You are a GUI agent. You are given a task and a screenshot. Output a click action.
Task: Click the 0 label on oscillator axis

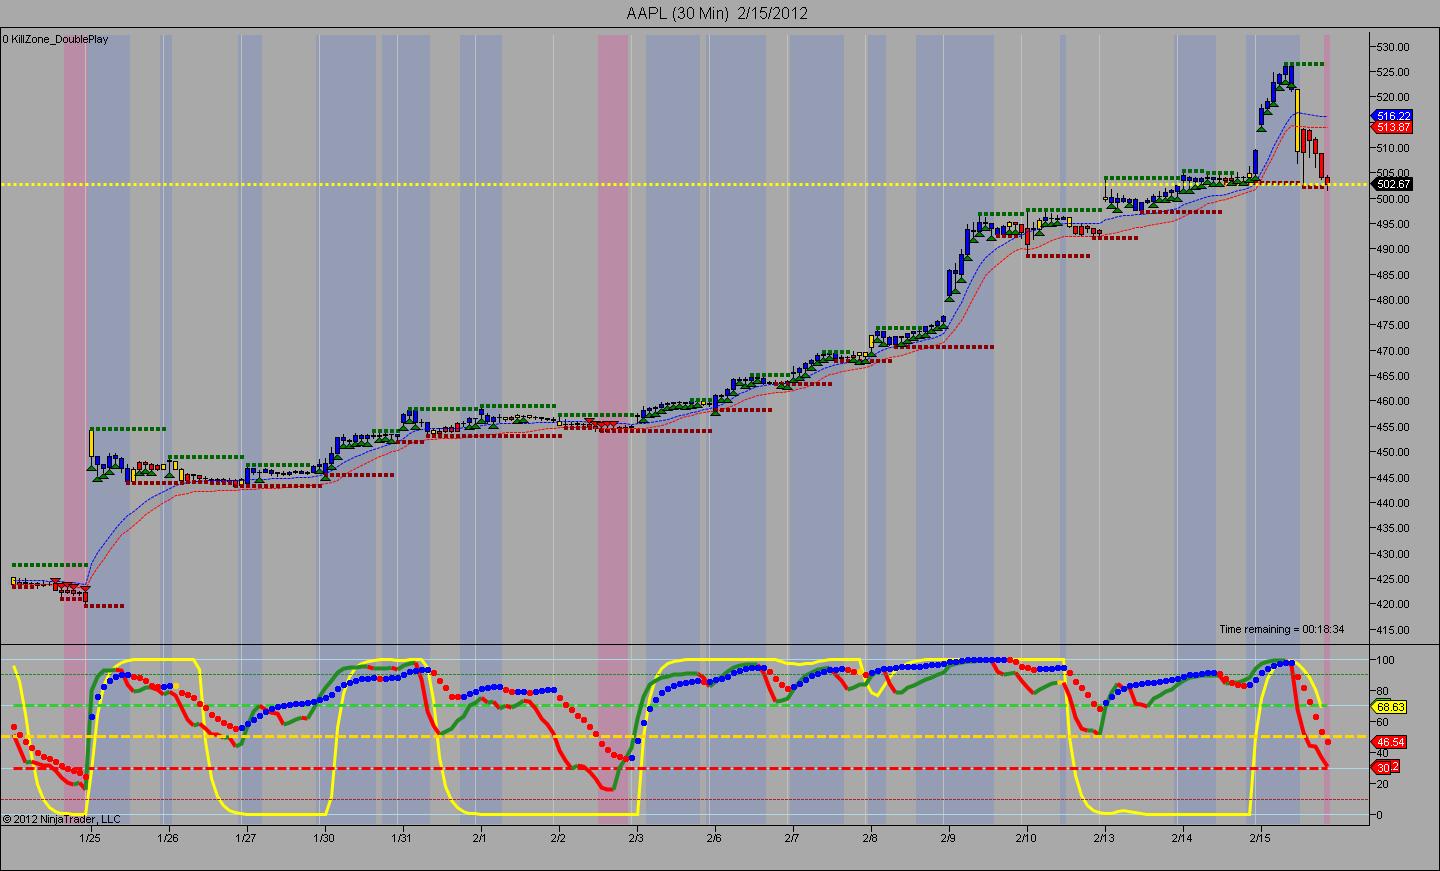[1380, 815]
